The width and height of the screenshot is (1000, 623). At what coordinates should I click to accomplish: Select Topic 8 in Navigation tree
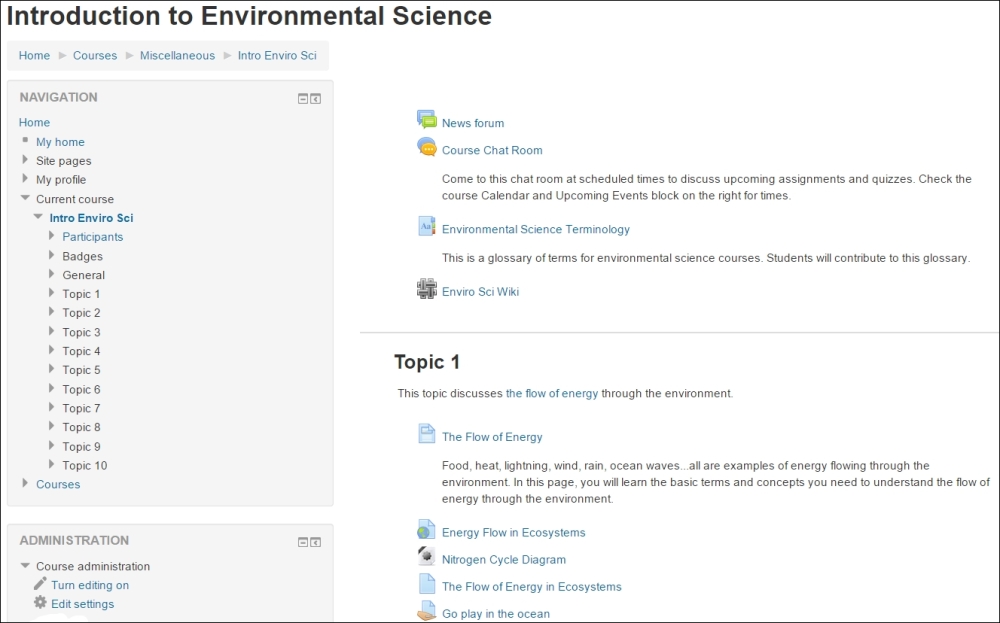pyautogui.click(x=81, y=427)
